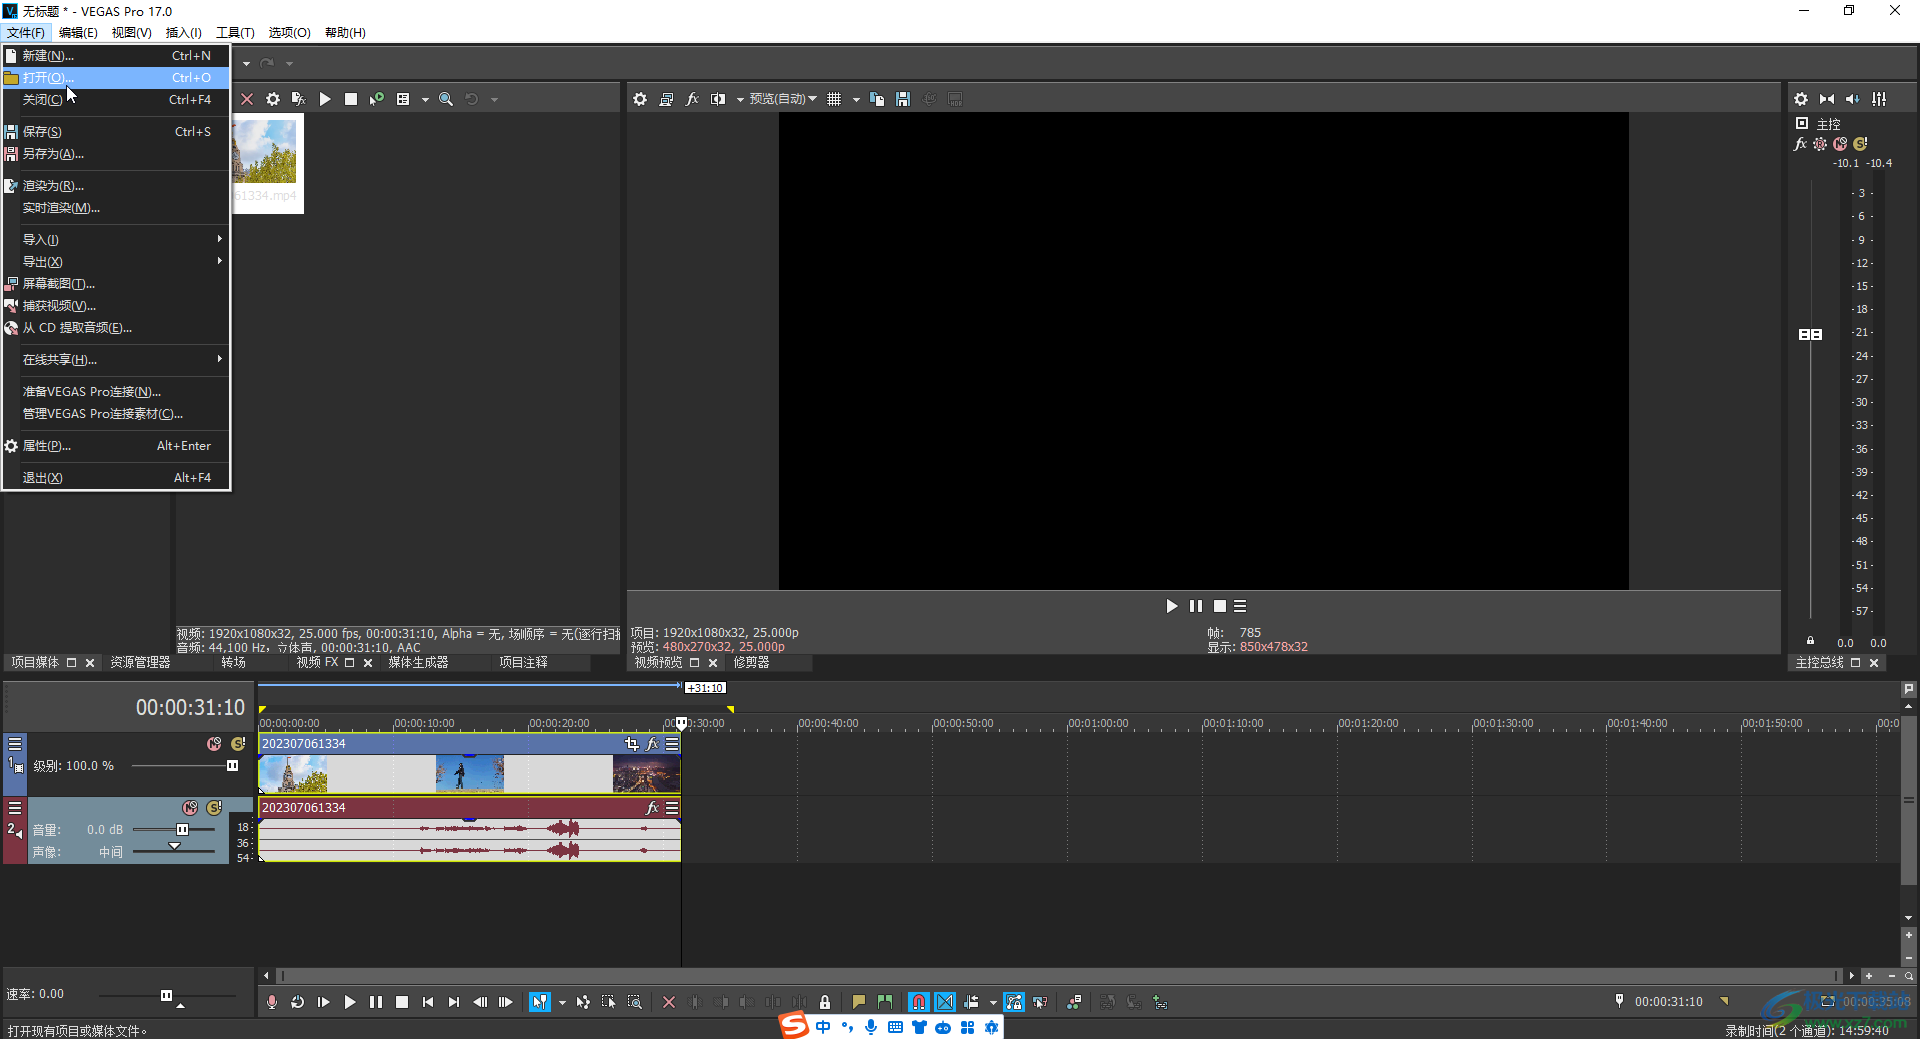Toggle snapping magnet in timeline toolbar
Viewport: 1920px width, 1039px height.
click(919, 1002)
